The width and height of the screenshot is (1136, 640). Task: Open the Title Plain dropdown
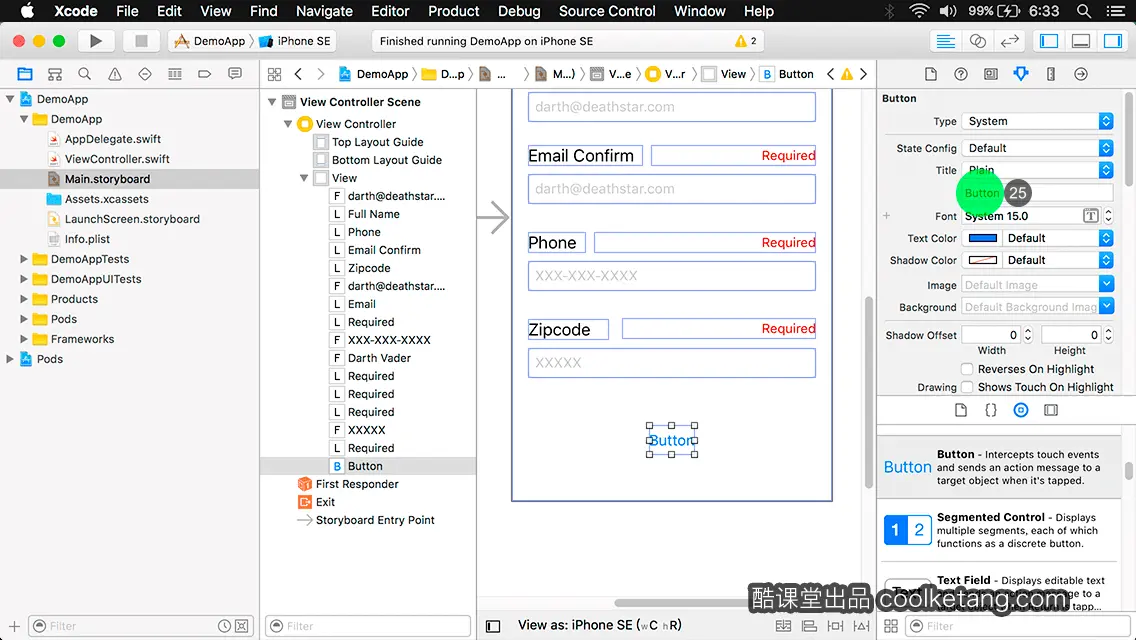pyautogui.click(x=1037, y=170)
